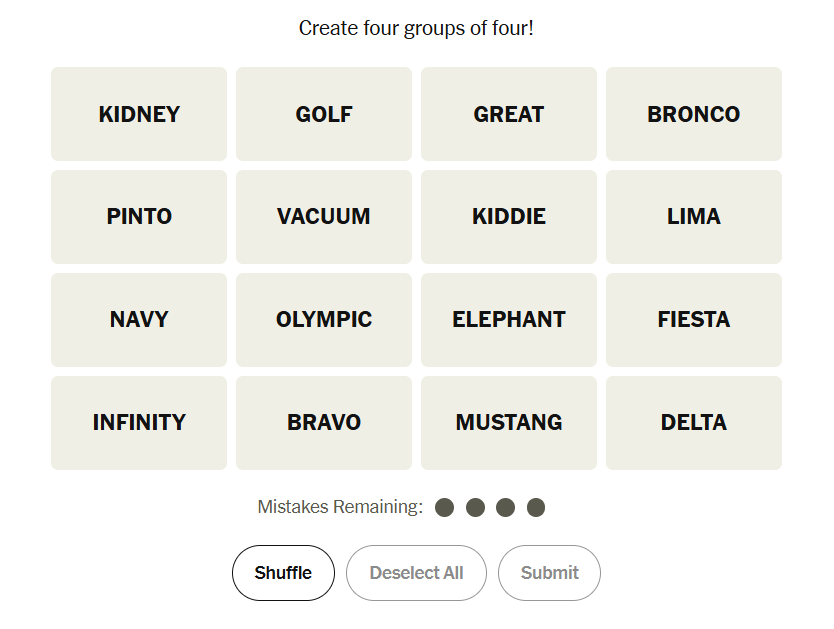Toggle the GREAT tile

tap(509, 114)
